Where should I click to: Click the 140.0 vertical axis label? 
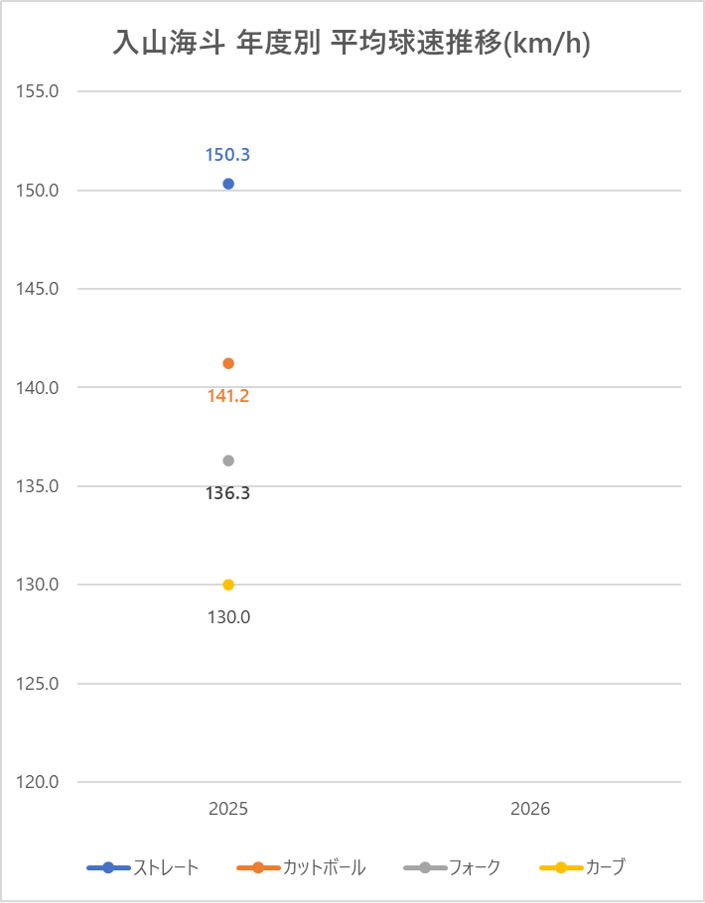coord(40,388)
